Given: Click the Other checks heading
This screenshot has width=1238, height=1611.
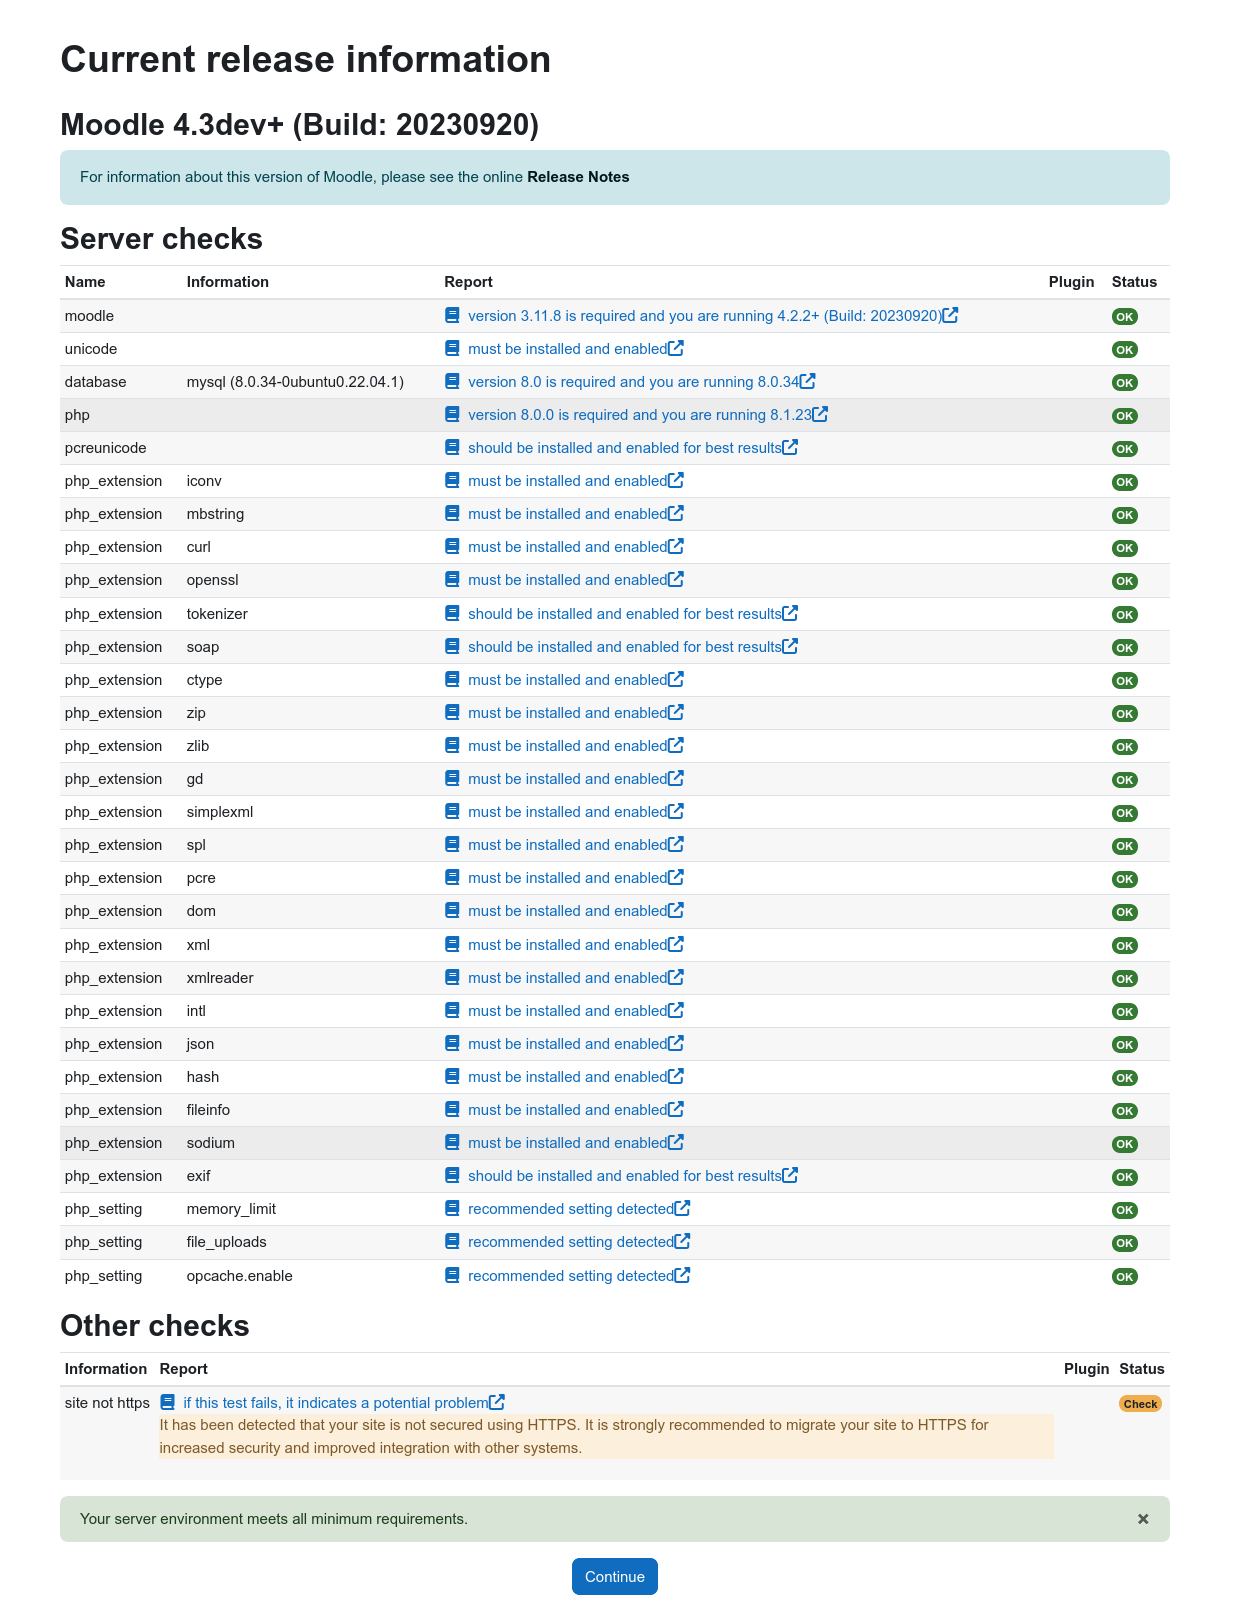Looking at the screenshot, I should [x=155, y=1326].
